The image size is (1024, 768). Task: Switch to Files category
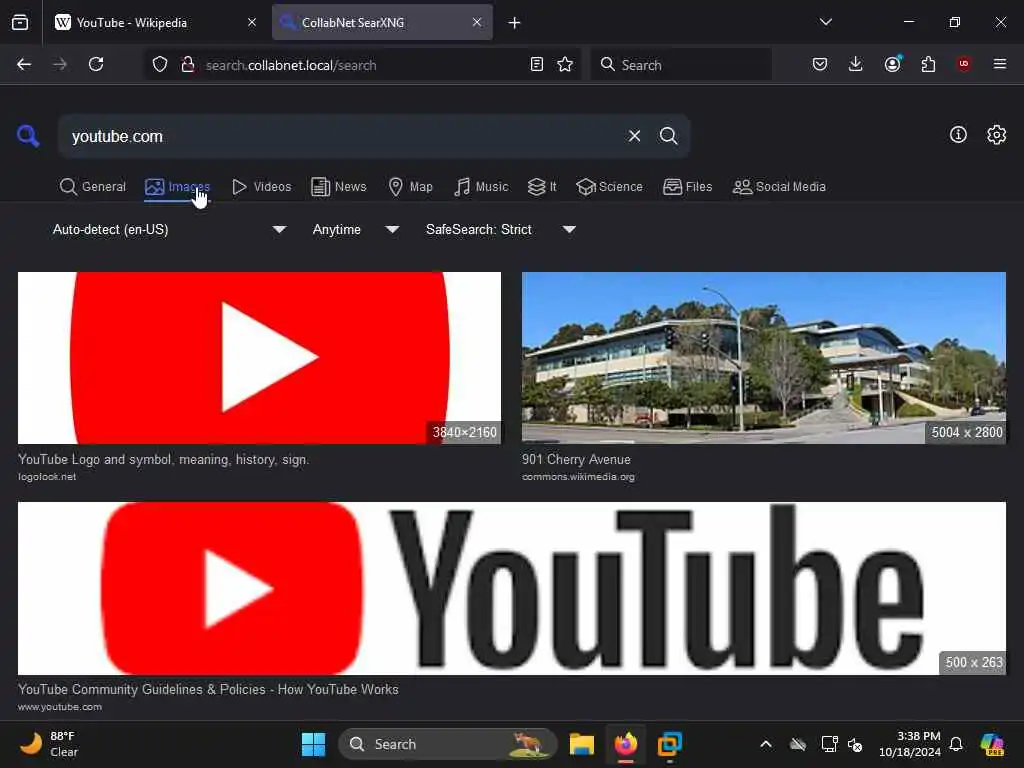[687, 187]
